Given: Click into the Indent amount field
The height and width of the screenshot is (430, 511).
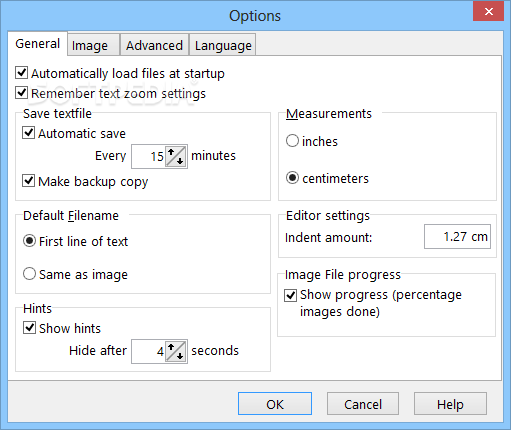Looking at the screenshot, I should pos(457,237).
